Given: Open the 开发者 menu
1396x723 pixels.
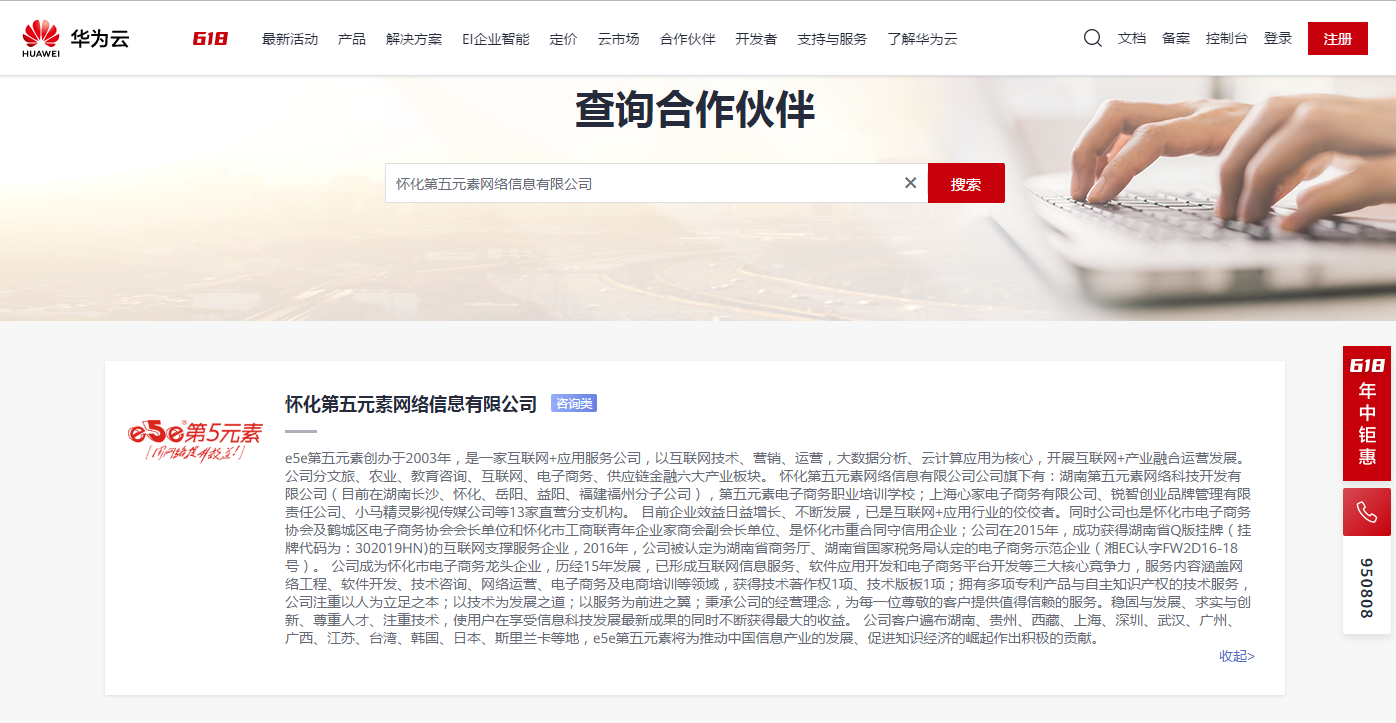Looking at the screenshot, I should click(x=756, y=39).
